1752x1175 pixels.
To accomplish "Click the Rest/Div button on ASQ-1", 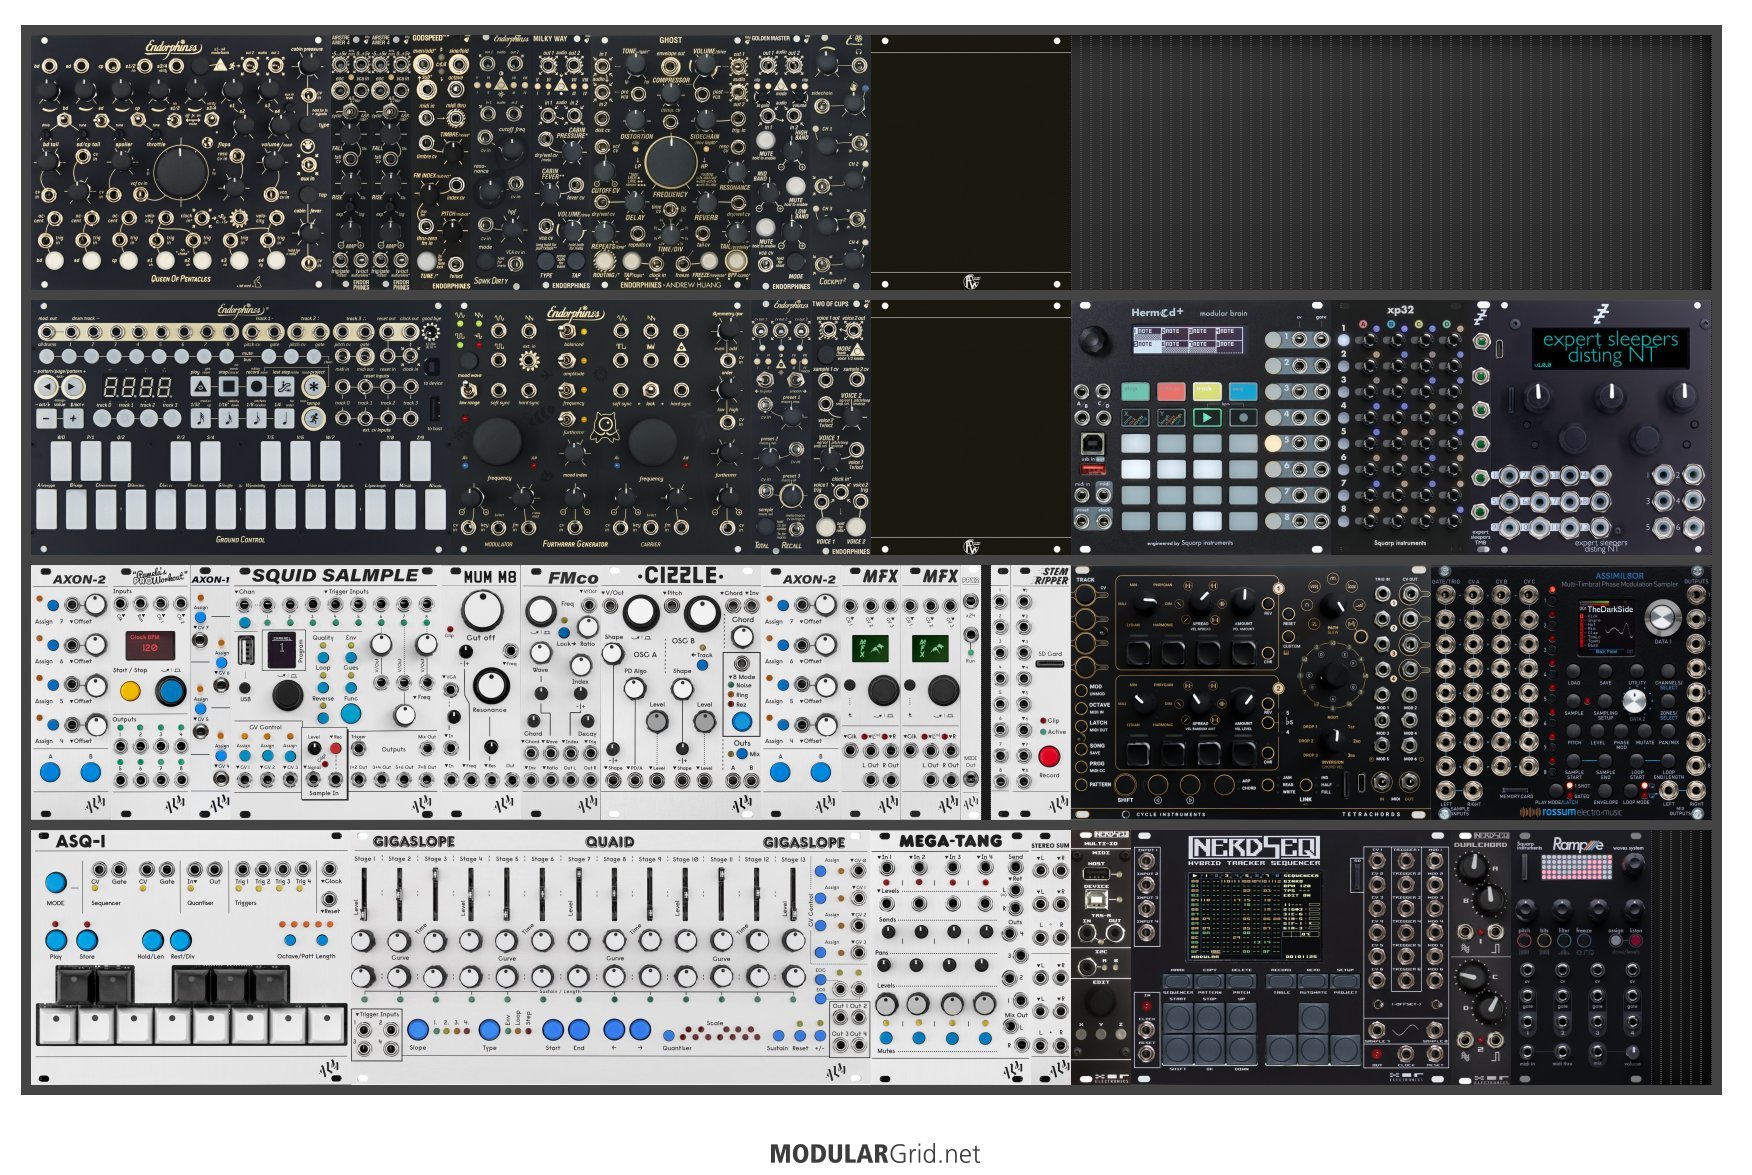I will coord(181,940).
